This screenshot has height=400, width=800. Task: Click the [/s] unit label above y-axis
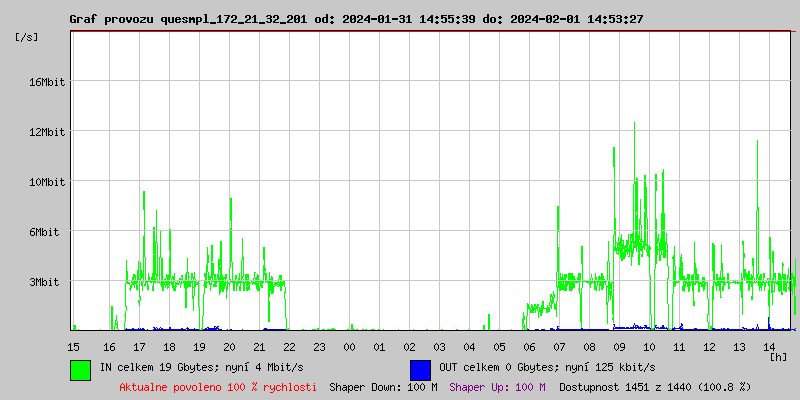coord(27,37)
